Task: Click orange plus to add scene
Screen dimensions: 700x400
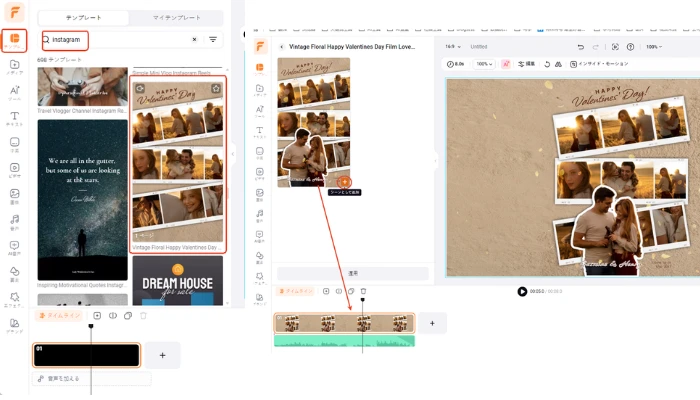Action: (x=344, y=181)
